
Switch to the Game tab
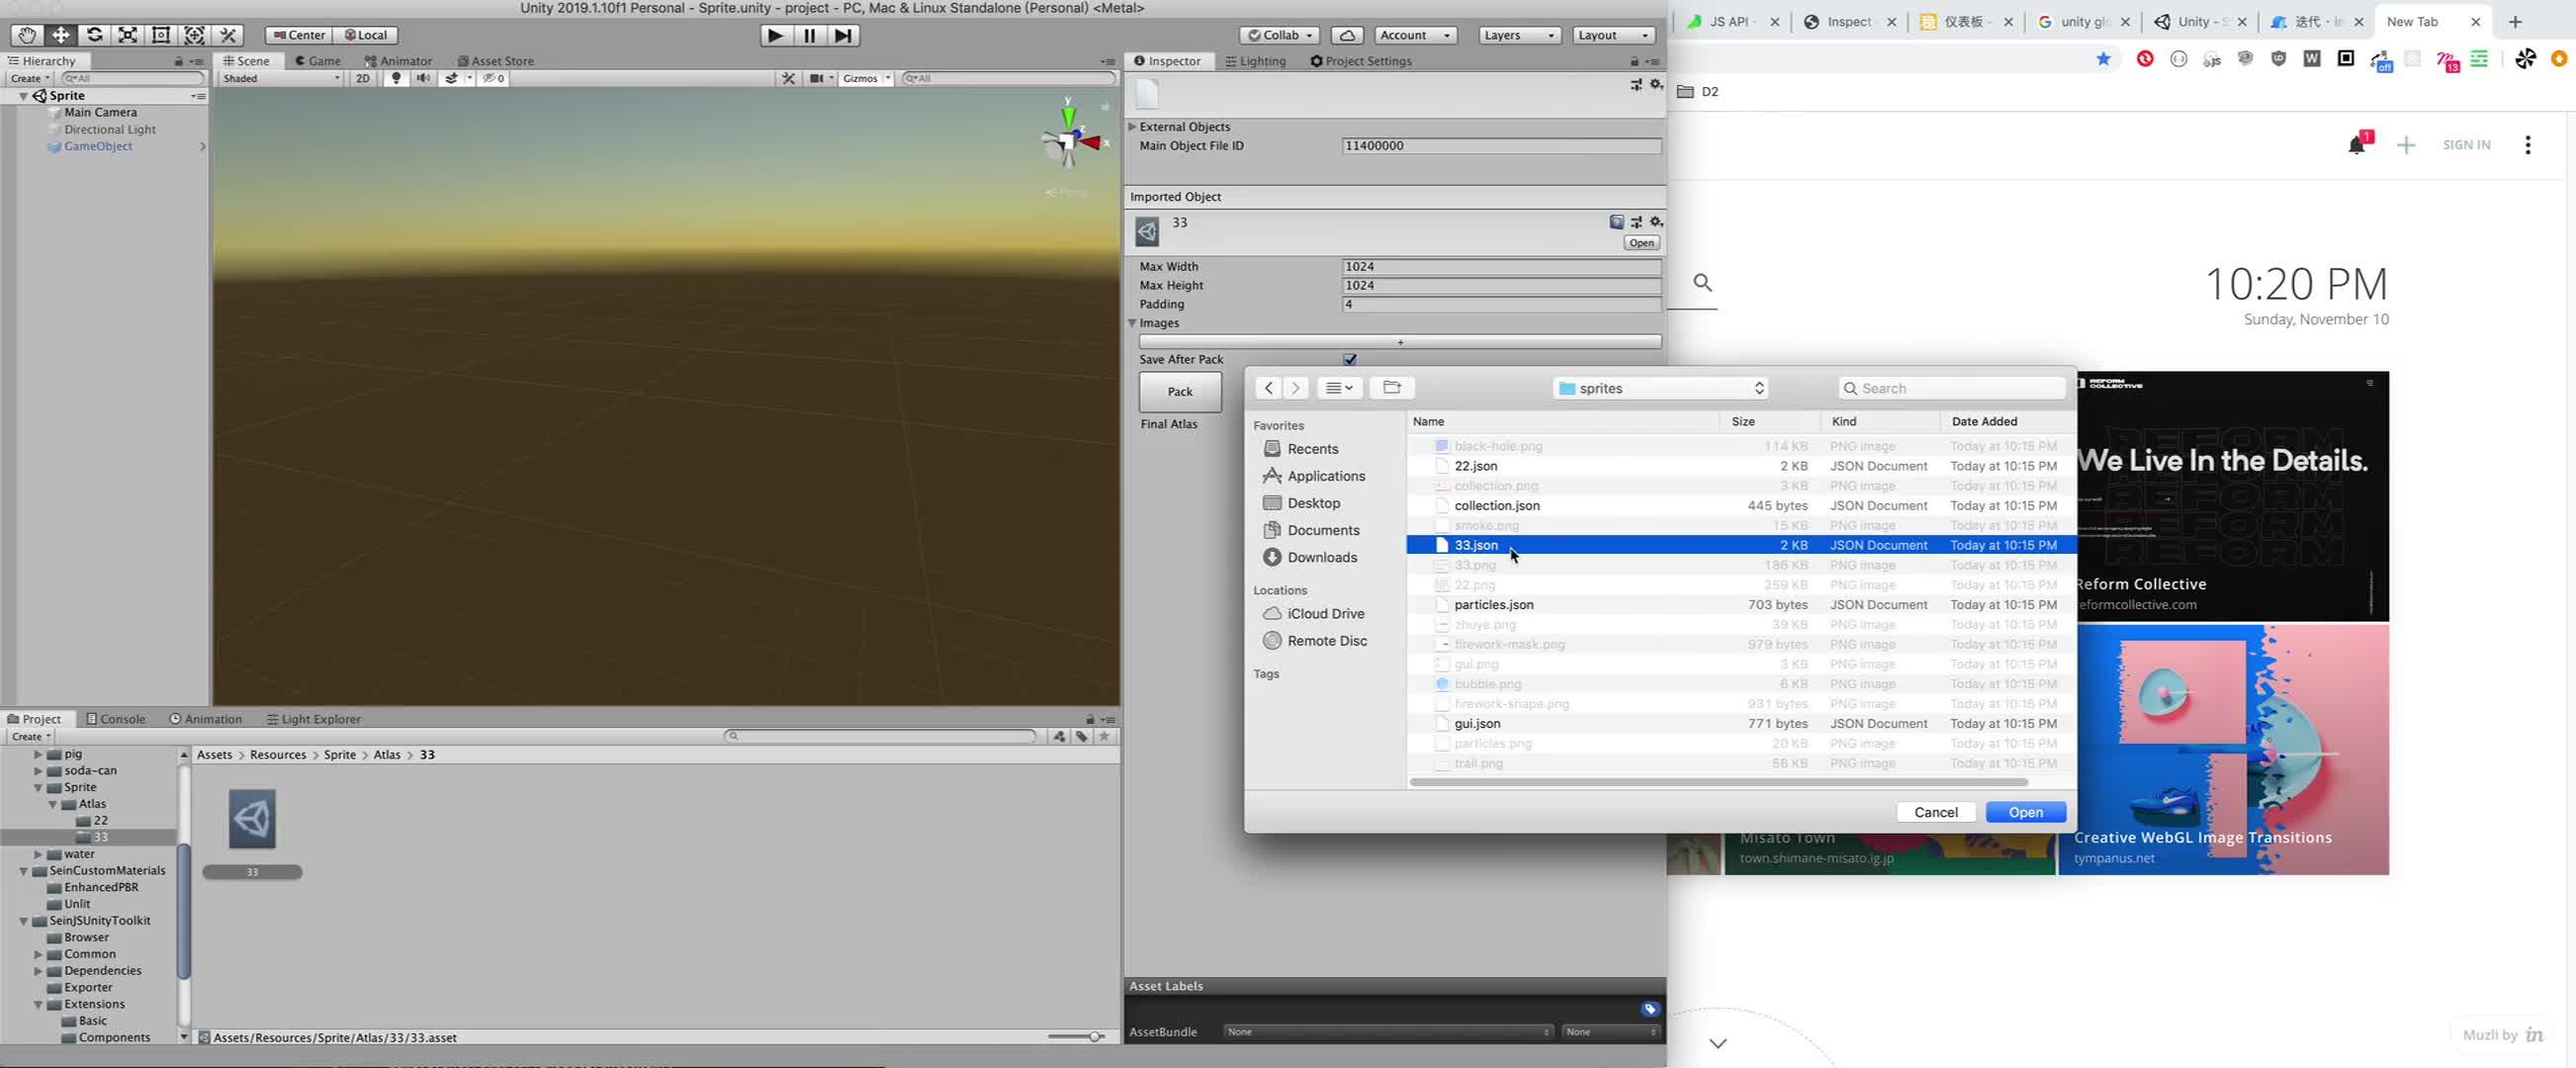(317, 61)
